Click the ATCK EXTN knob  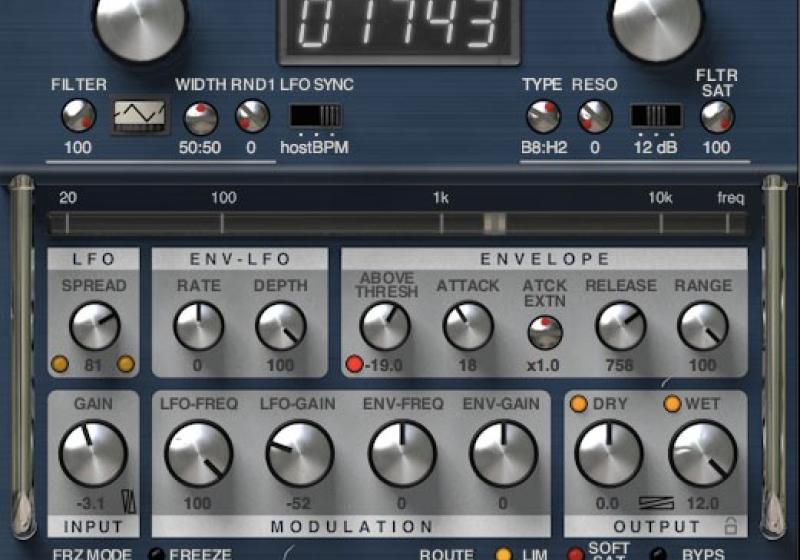coord(545,333)
